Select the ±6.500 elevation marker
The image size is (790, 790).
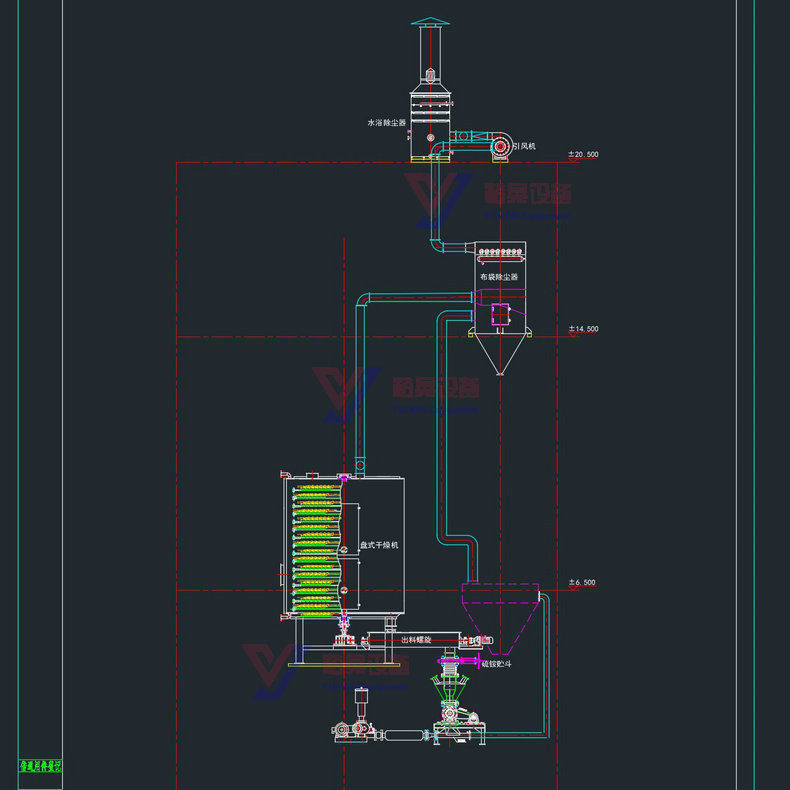pyautogui.click(x=581, y=582)
